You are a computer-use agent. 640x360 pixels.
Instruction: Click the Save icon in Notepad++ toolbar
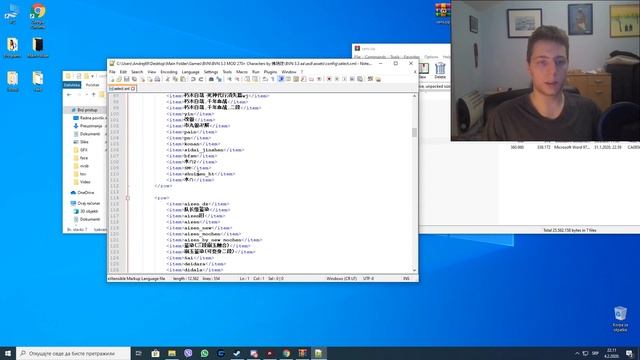pyautogui.click(x=127, y=79)
